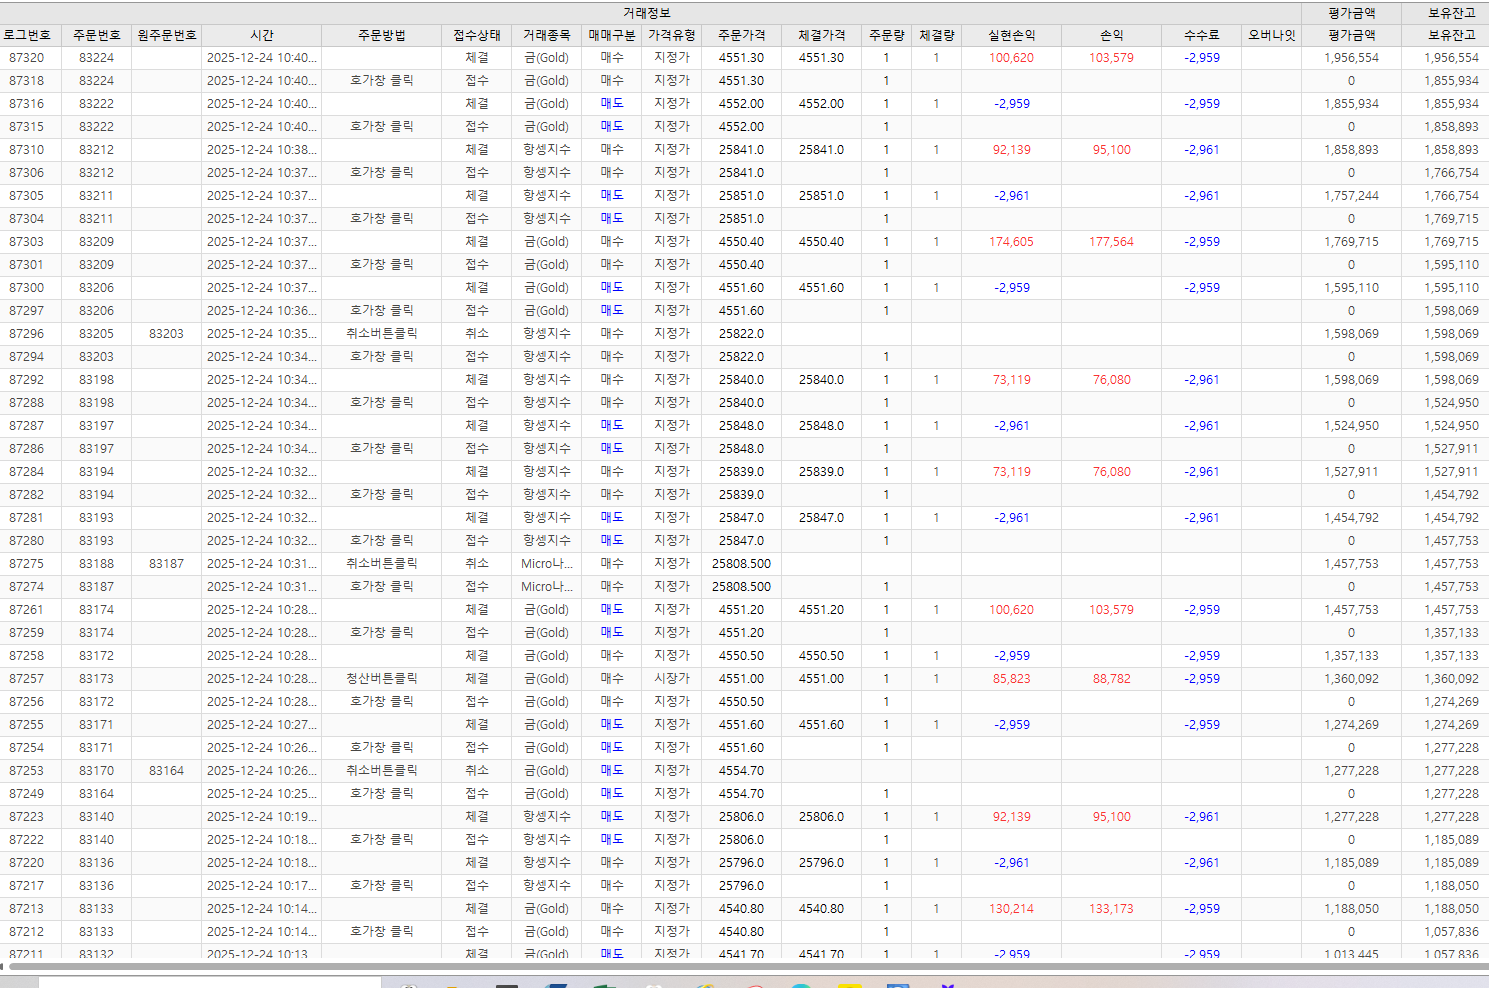Click balance value 1,057,836 in row 87212
The height and width of the screenshot is (988, 1489).
(1451, 932)
